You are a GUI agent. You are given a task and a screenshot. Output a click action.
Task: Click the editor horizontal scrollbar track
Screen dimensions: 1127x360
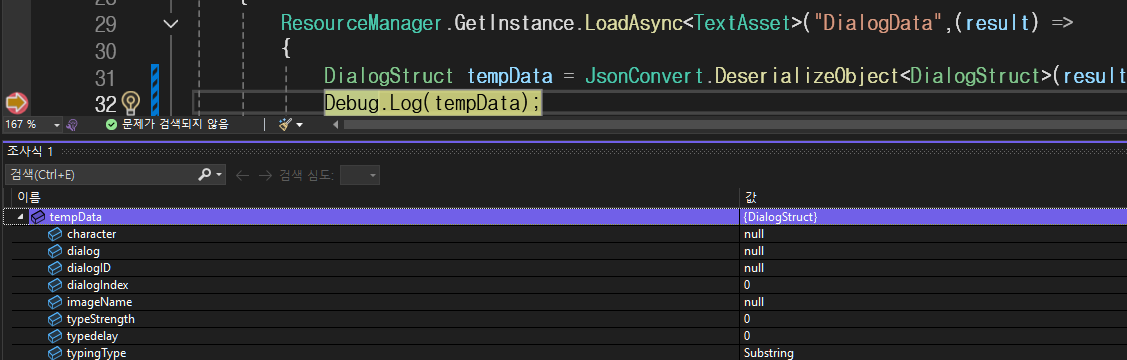(735, 125)
